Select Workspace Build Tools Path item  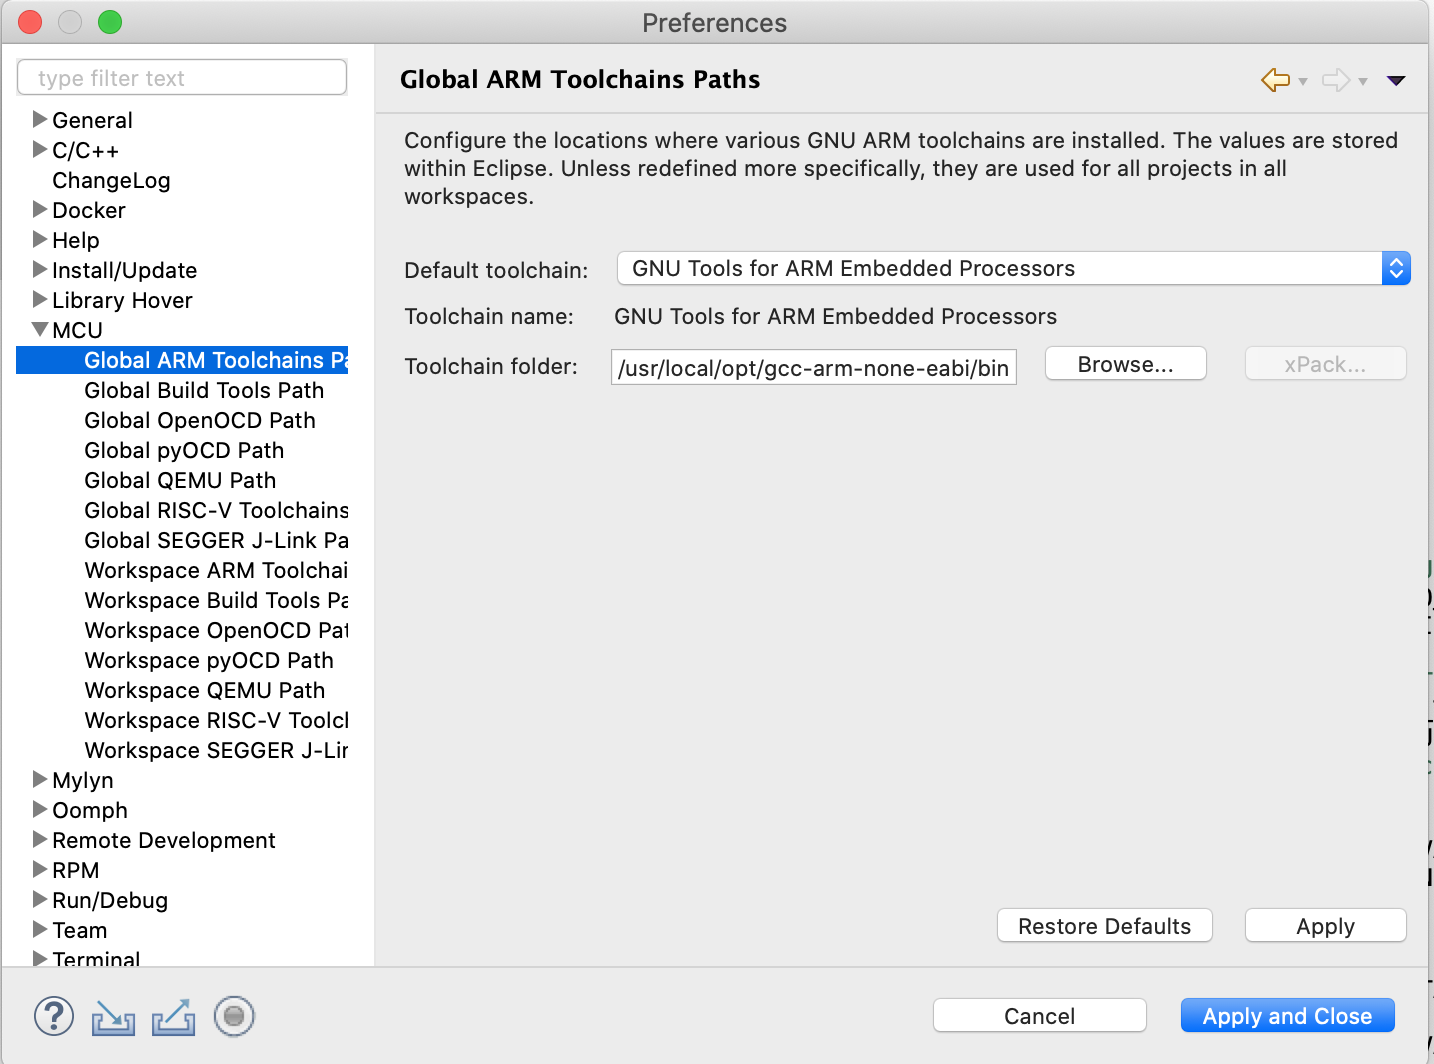(216, 600)
